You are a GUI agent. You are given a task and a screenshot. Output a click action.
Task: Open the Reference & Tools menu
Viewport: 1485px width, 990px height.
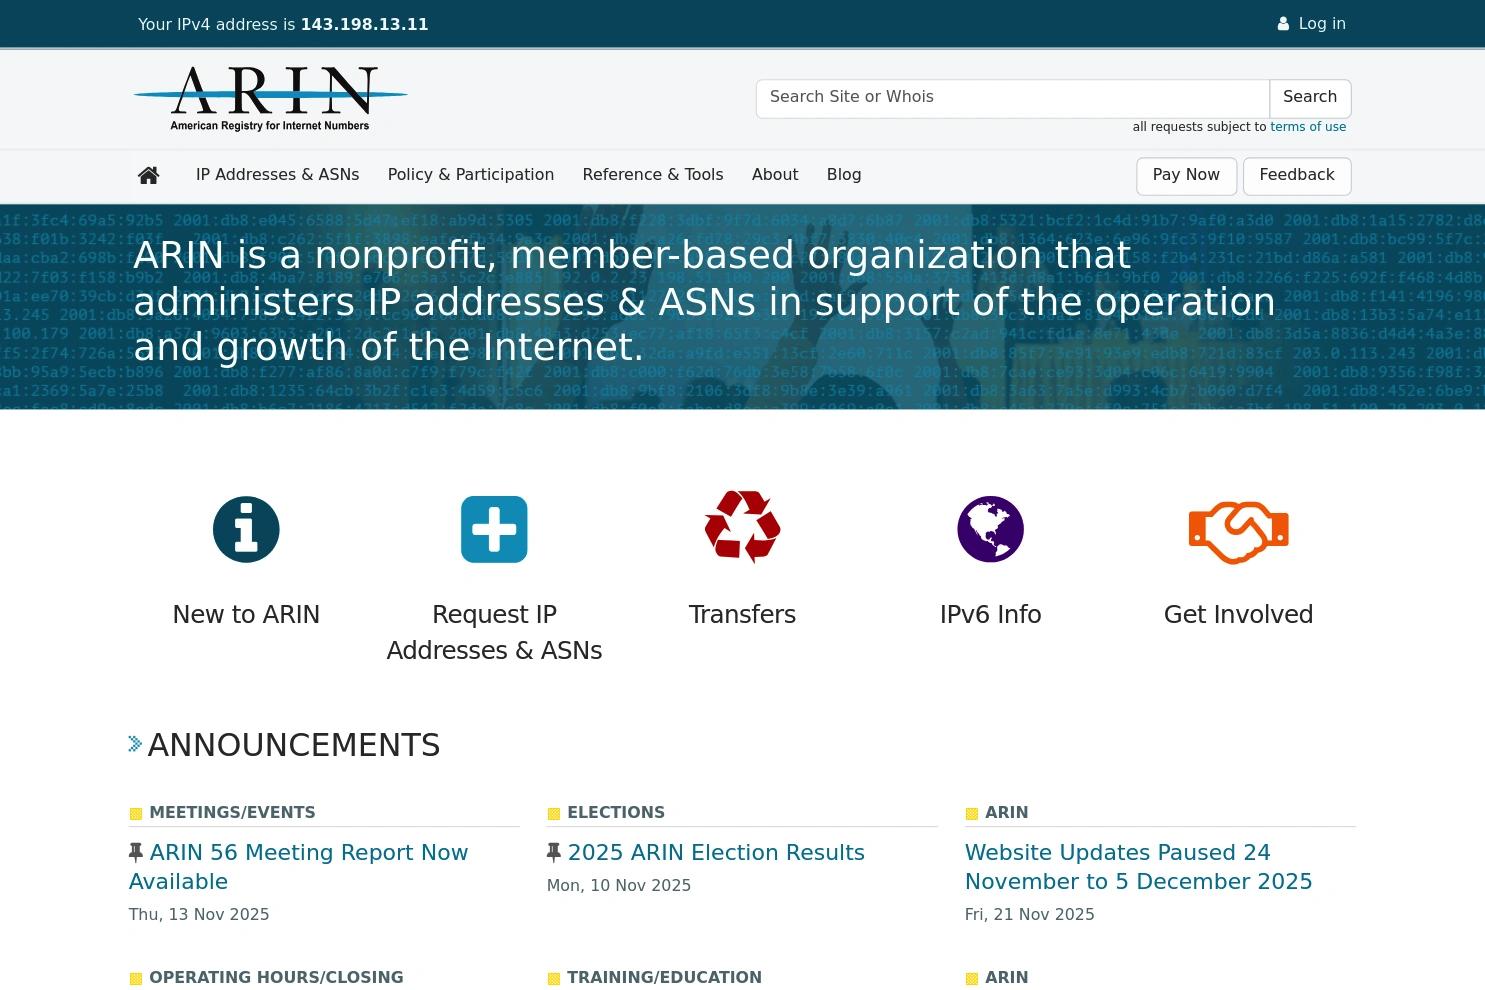[653, 175]
